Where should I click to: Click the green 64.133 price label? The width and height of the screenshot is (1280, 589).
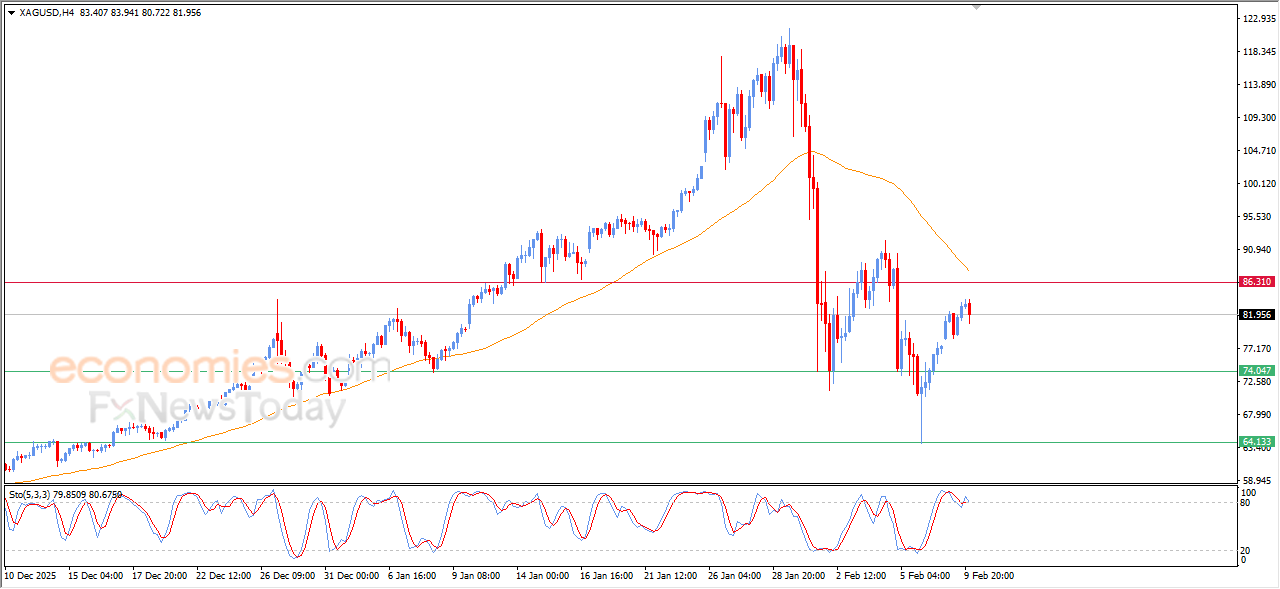pyautogui.click(x=1257, y=442)
